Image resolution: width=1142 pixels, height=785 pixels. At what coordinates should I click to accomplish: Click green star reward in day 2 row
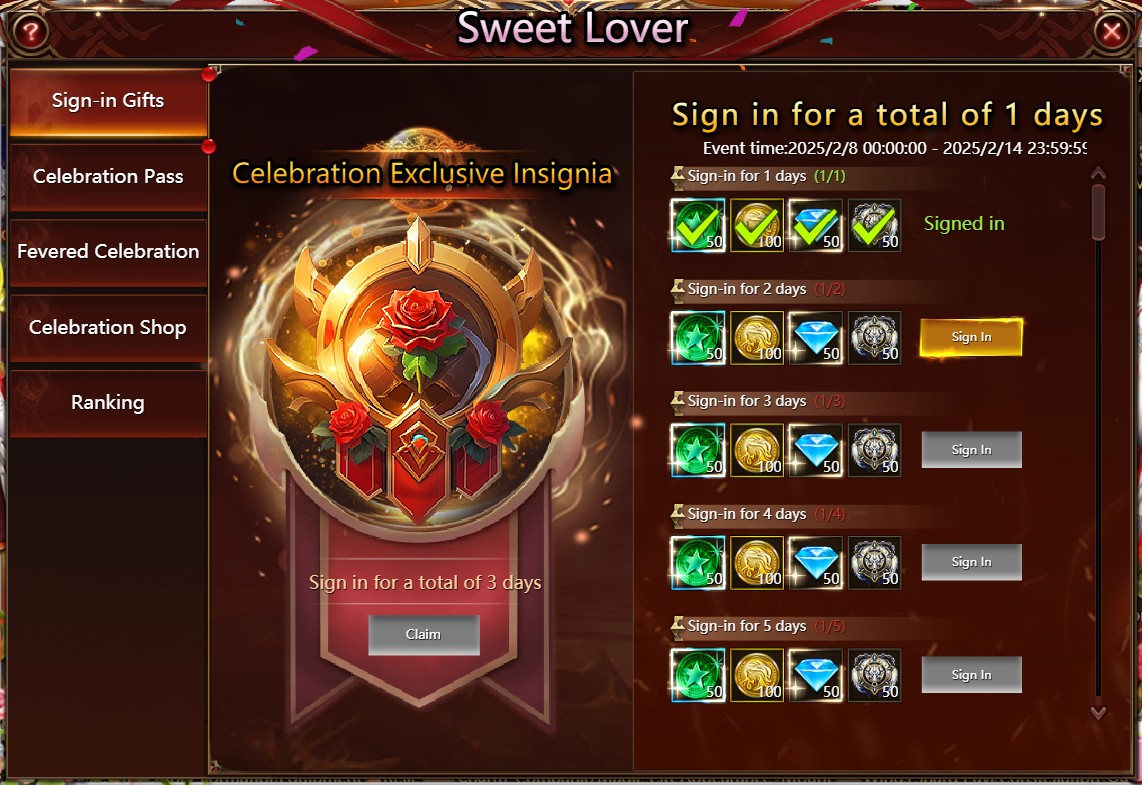pyautogui.click(x=698, y=338)
